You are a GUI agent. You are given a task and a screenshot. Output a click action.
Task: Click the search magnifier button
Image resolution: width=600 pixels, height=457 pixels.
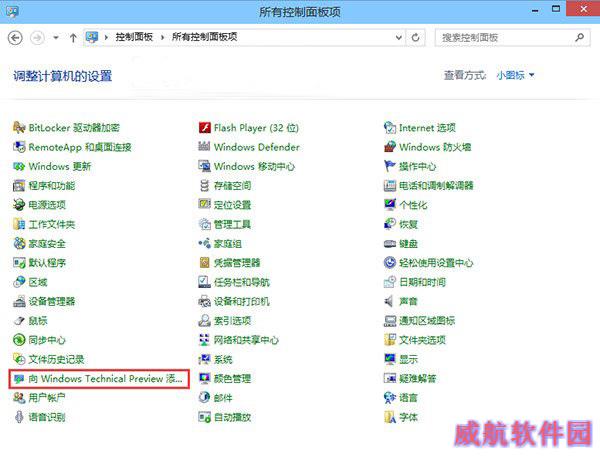(x=580, y=38)
